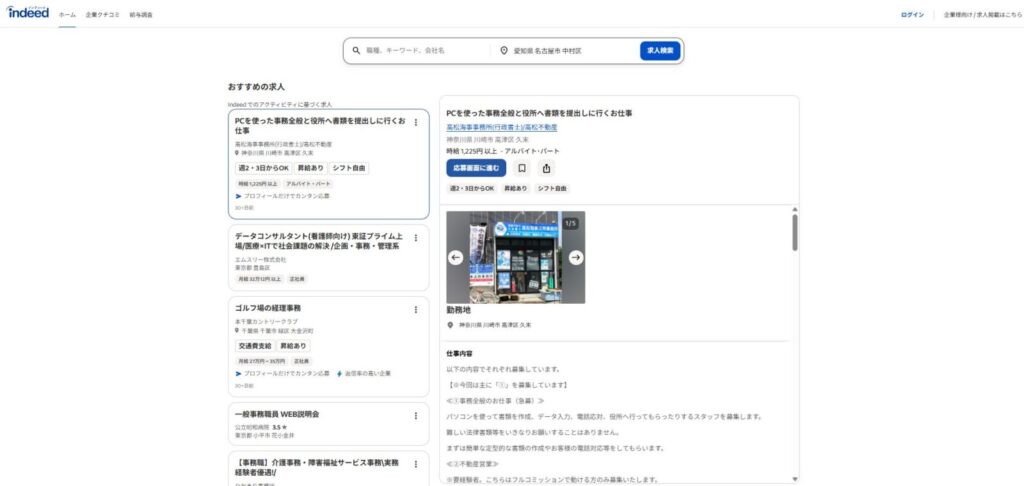Click the location pin icon in search bar

[x=504, y=50]
